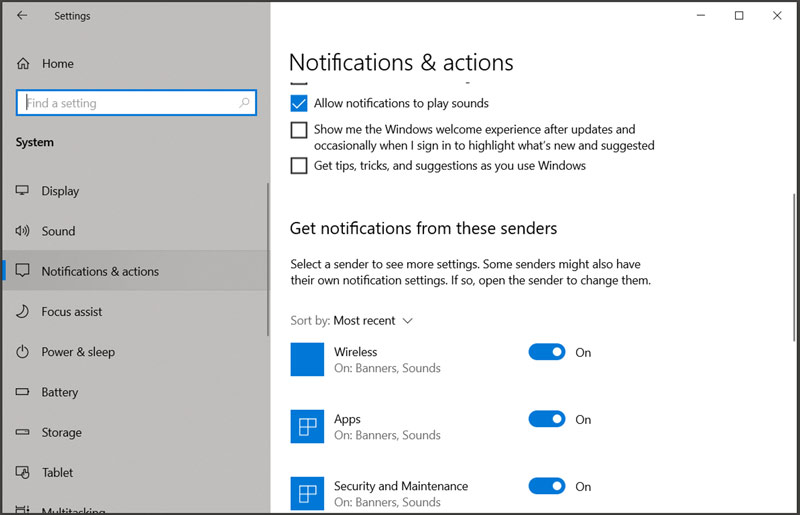Open Focus assist settings
The height and width of the screenshot is (515, 800).
point(71,311)
